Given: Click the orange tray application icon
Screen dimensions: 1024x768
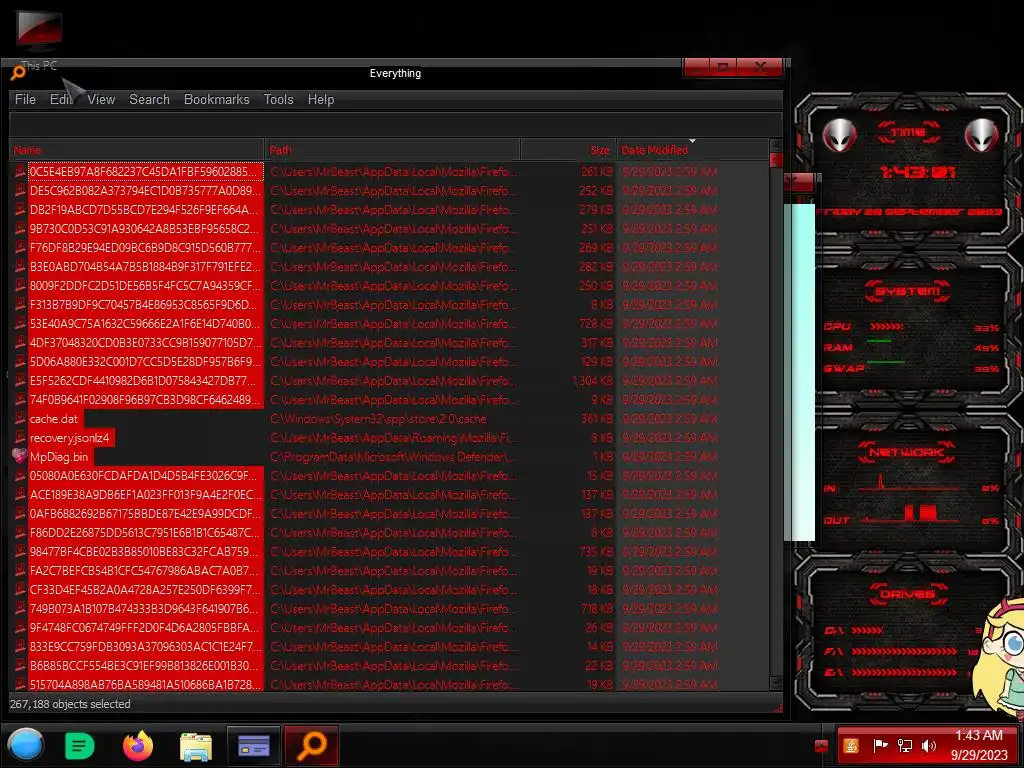Looking at the screenshot, I should pyautogui.click(x=851, y=746).
